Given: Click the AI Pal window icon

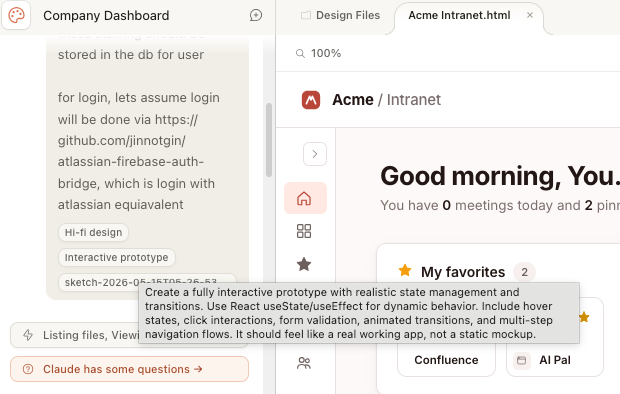Looking at the screenshot, I should [522, 360].
